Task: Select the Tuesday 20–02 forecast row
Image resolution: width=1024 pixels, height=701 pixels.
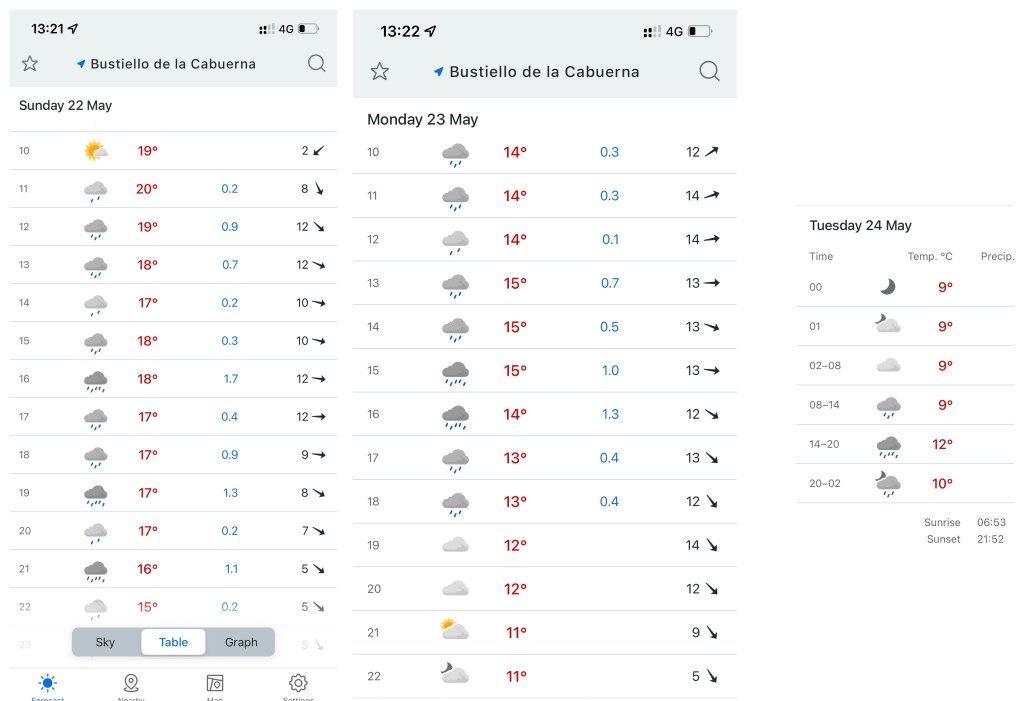Action: coord(905,484)
